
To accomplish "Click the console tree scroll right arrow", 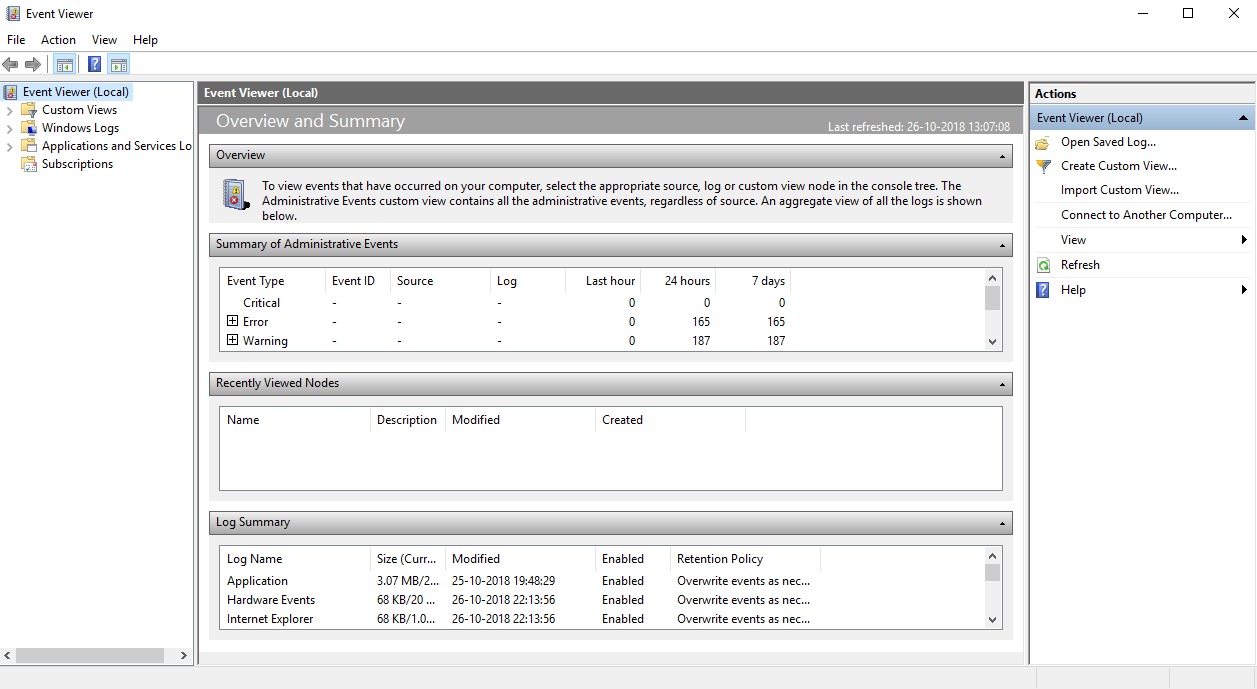I will tap(183, 656).
